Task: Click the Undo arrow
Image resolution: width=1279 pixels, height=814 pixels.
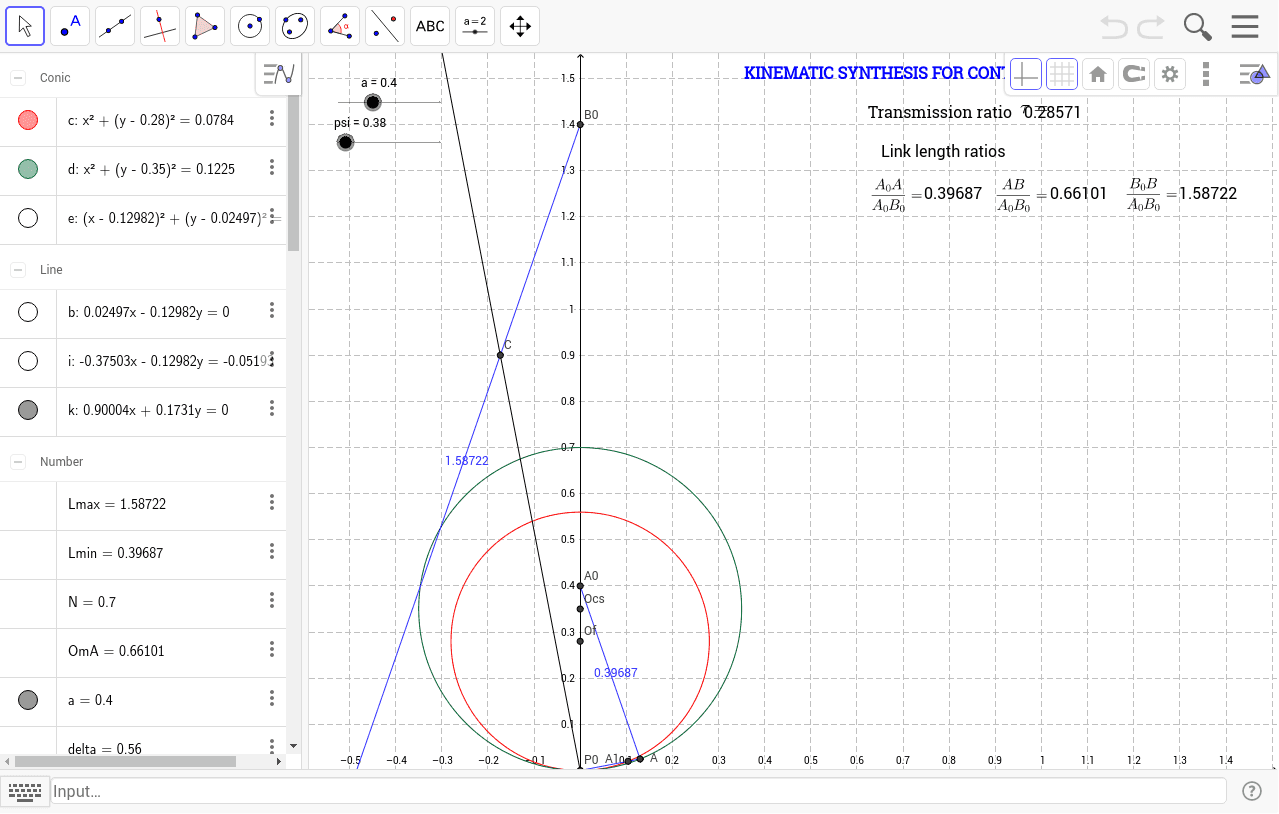Action: click(1114, 26)
